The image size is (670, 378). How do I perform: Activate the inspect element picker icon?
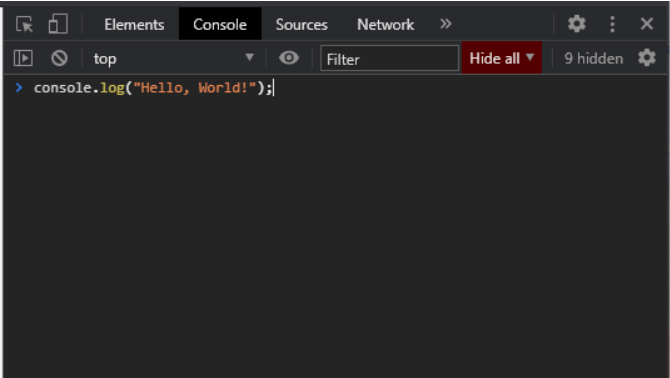click(x=24, y=24)
